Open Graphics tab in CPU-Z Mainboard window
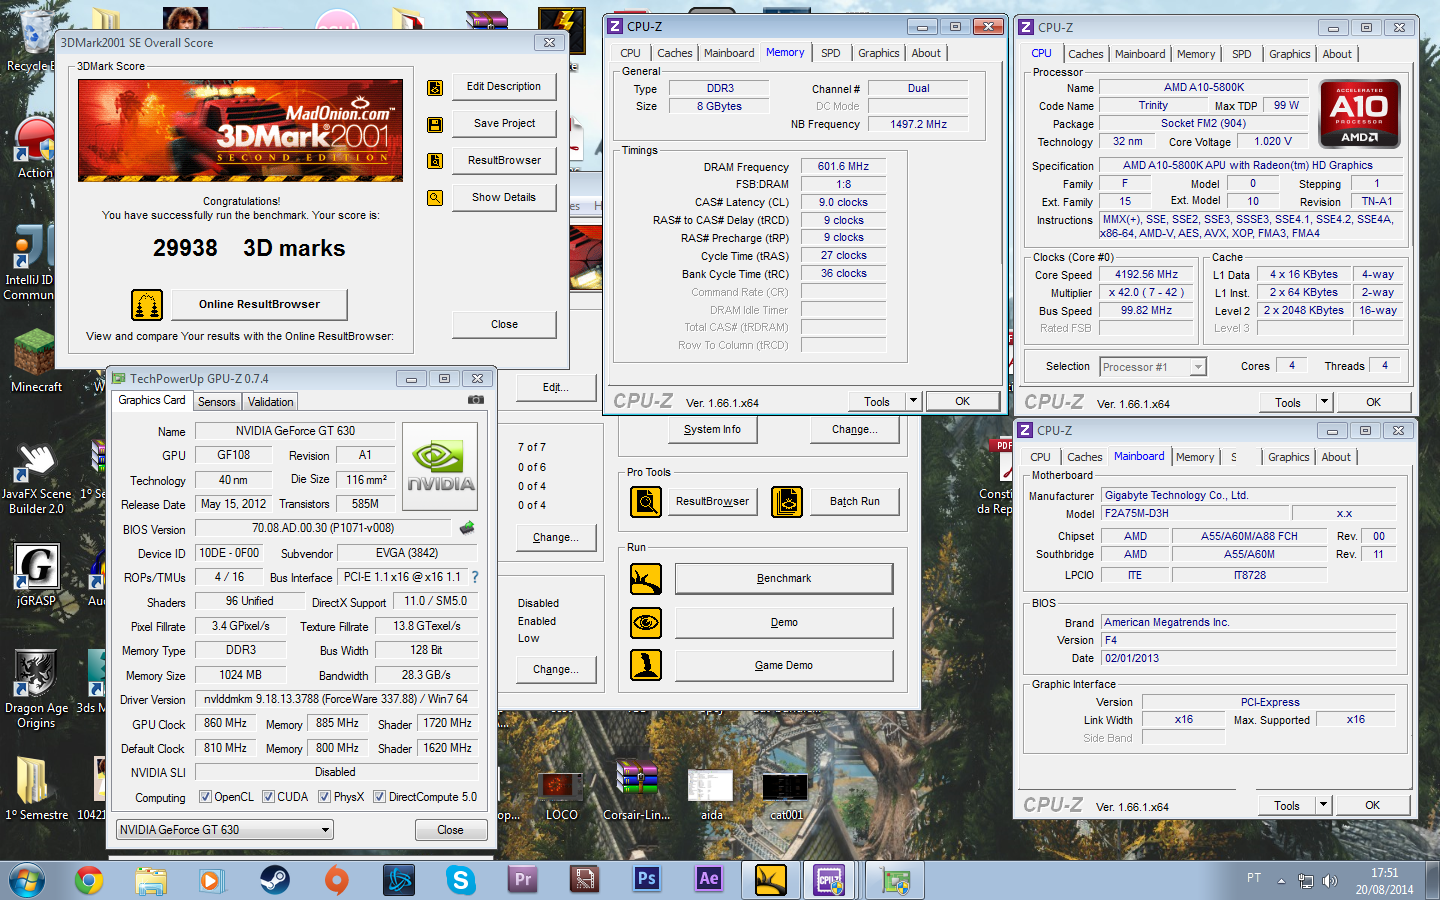The height and width of the screenshot is (900, 1440). pos(1289,457)
